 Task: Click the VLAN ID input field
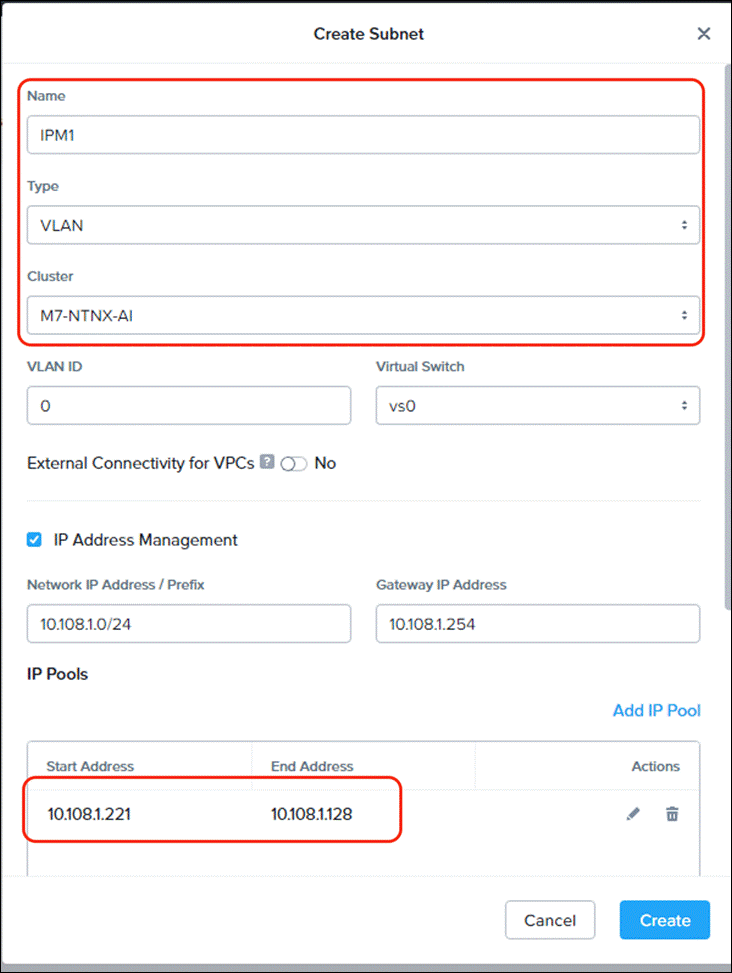coord(189,406)
